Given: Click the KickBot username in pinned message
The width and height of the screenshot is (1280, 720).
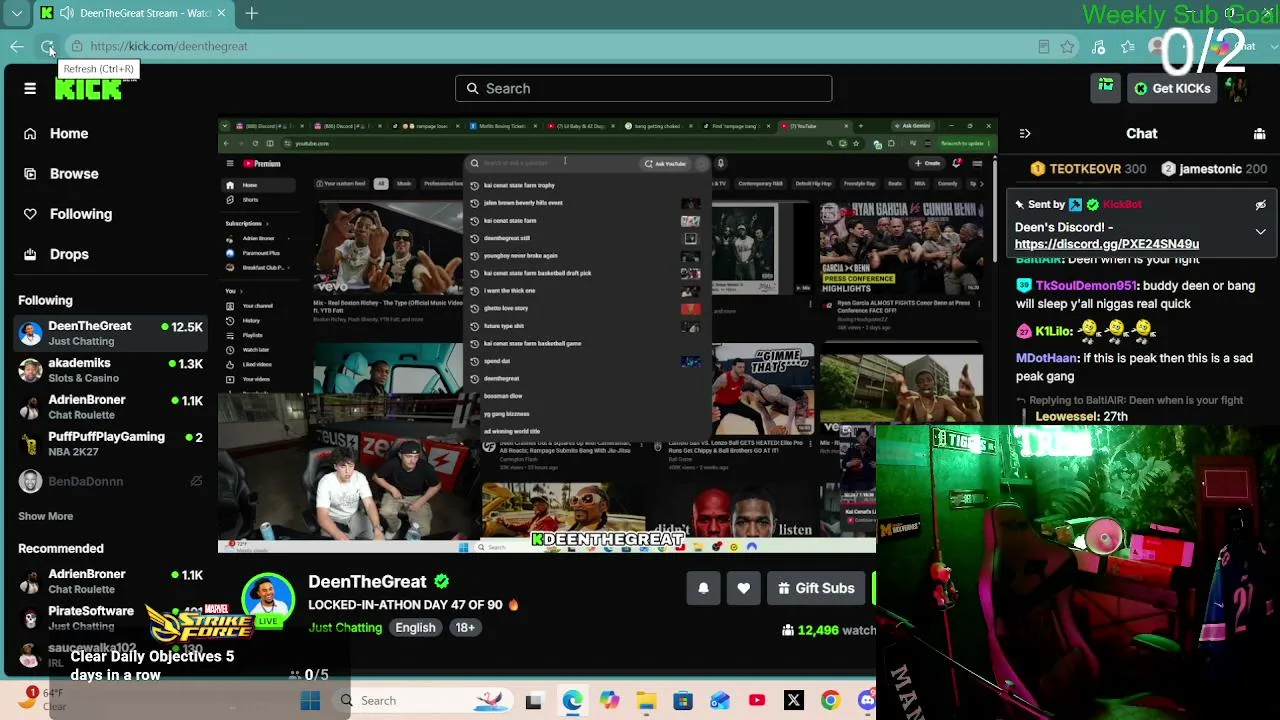Looking at the screenshot, I should click(x=1122, y=205).
